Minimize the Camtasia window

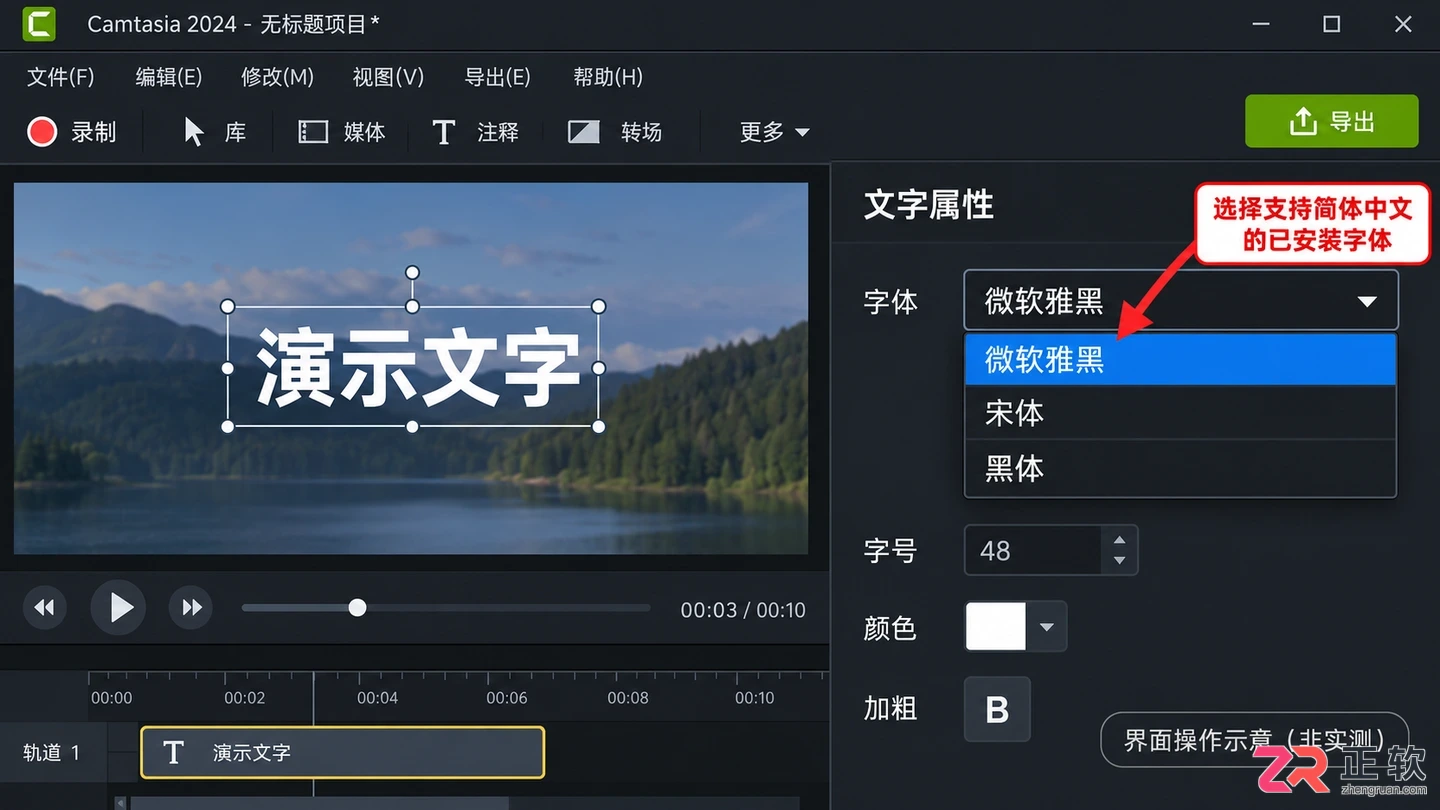click(1260, 24)
